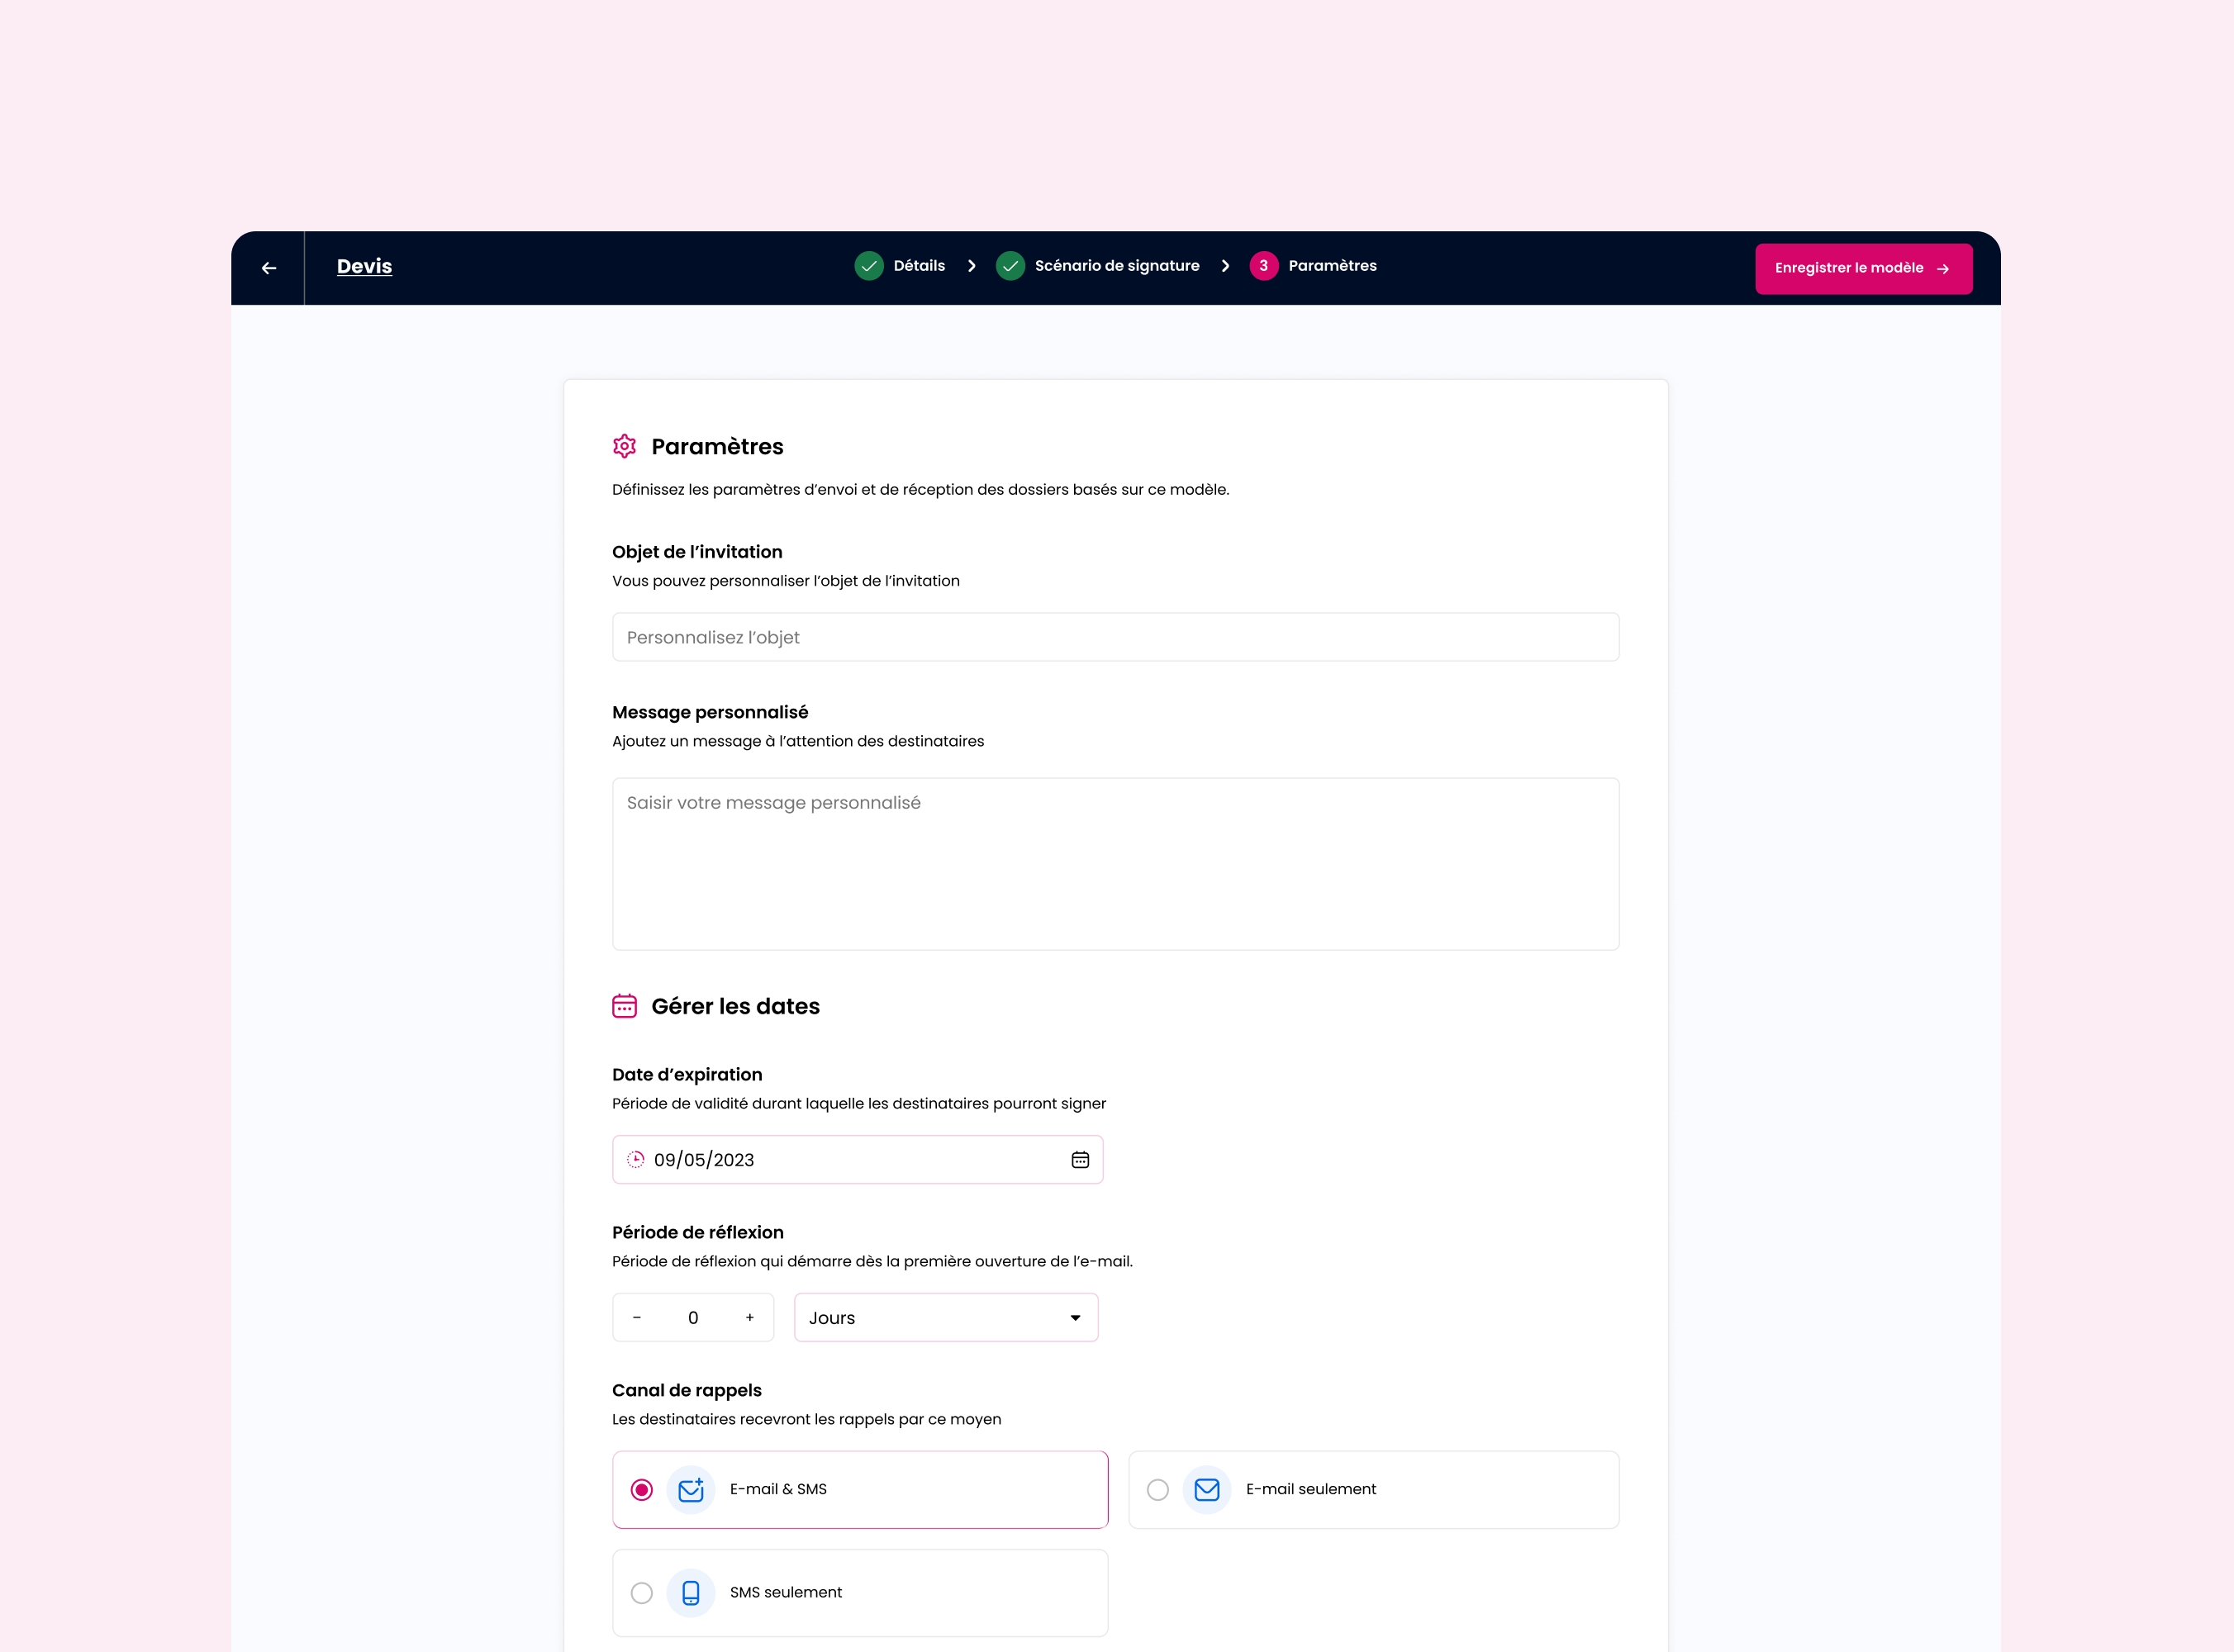Click the Période de réflexion label
Viewport: 2234px width, 1652px height.
click(698, 1233)
